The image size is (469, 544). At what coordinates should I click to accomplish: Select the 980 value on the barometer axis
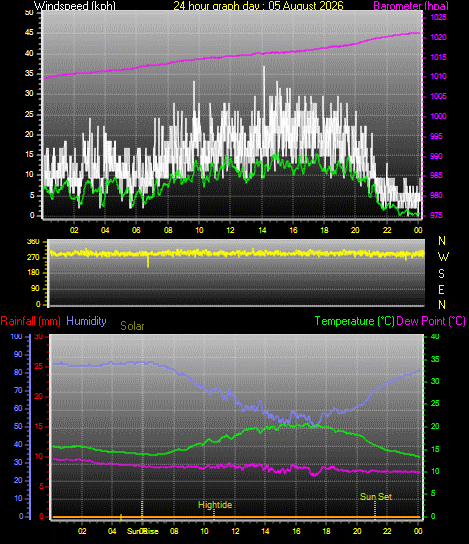[x=436, y=195]
